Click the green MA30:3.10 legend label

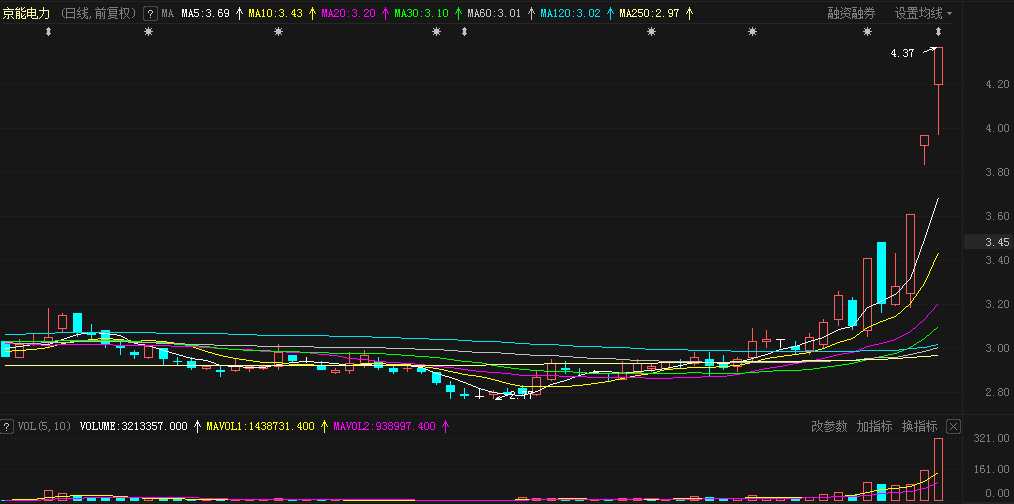click(421, 14)
